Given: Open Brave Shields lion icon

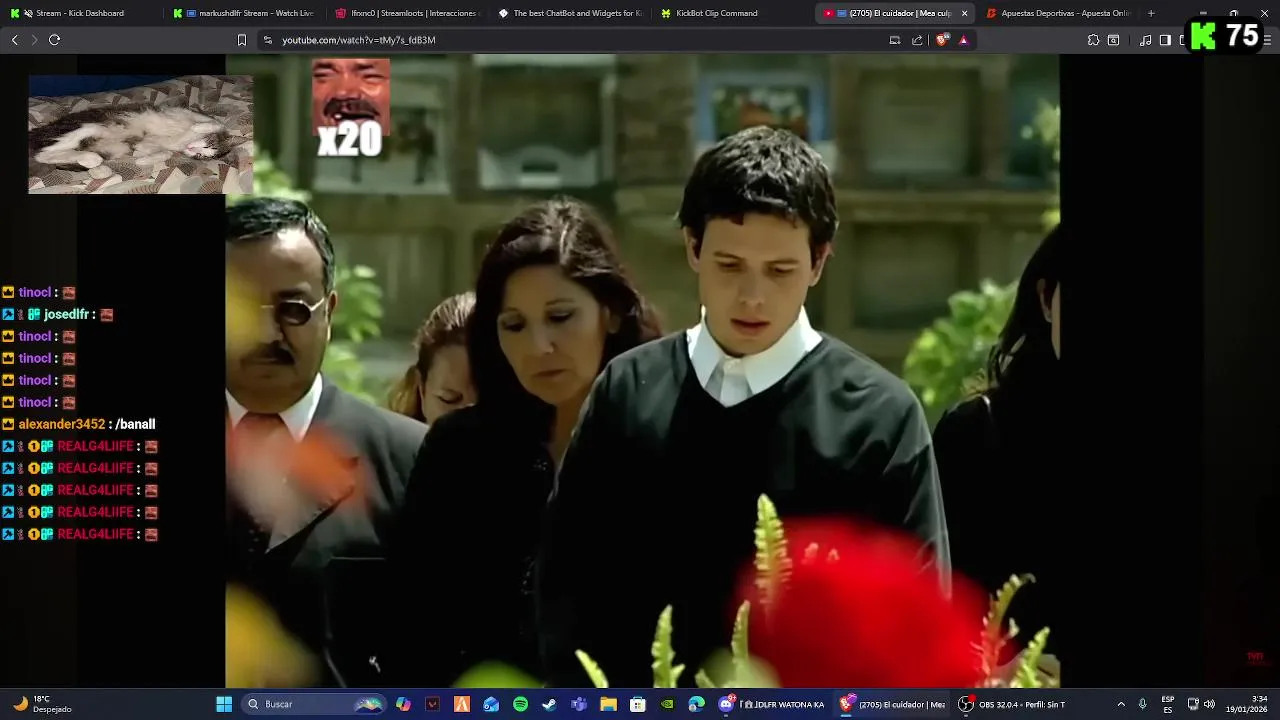Looking at the screenshot, I should [942, 40].
